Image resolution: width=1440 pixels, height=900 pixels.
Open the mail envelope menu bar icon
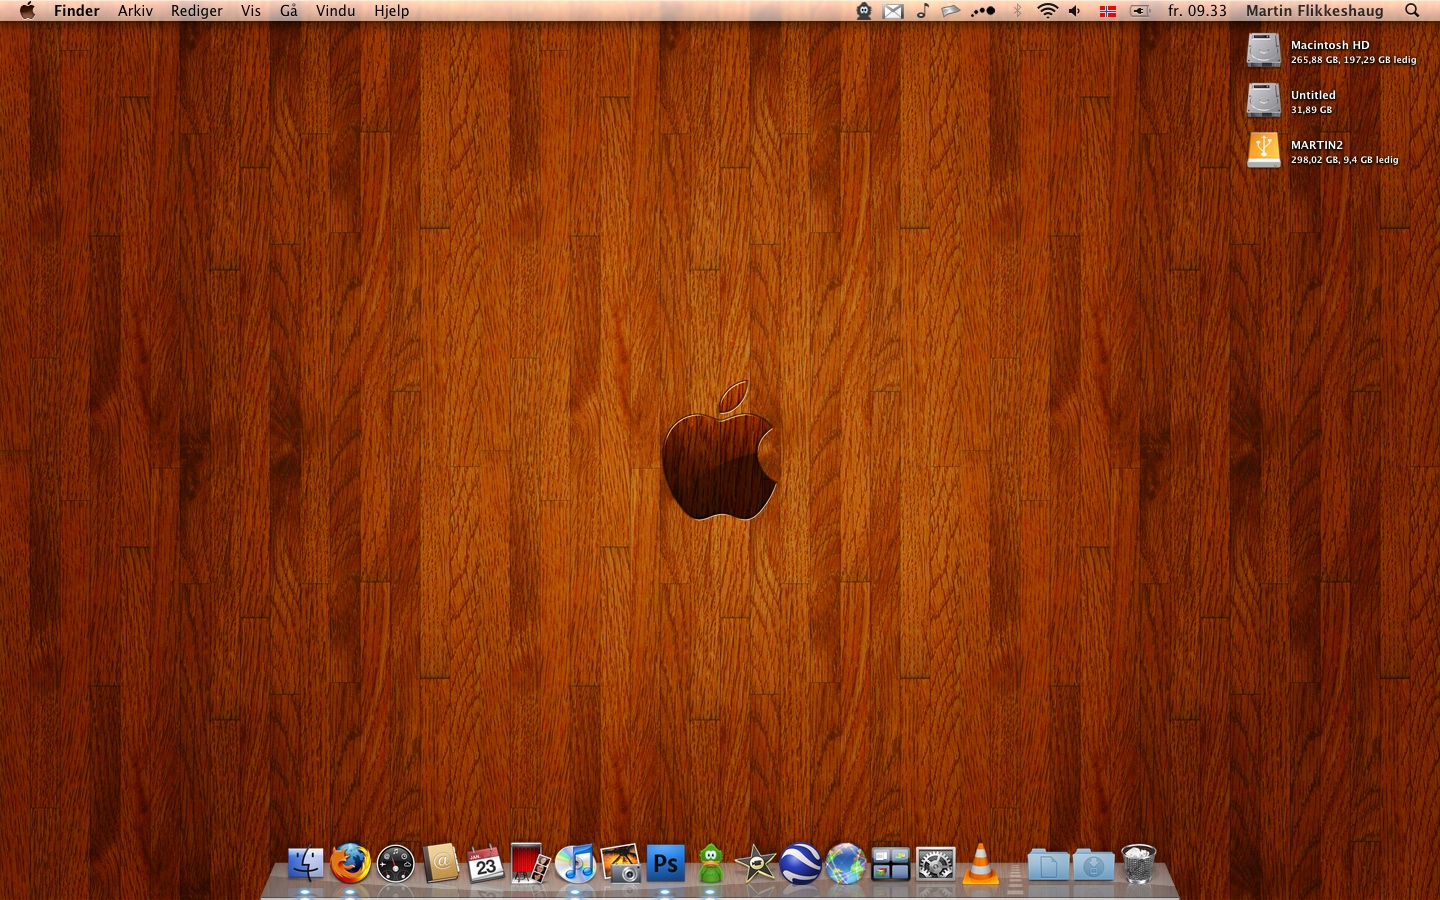pos(893,11)
